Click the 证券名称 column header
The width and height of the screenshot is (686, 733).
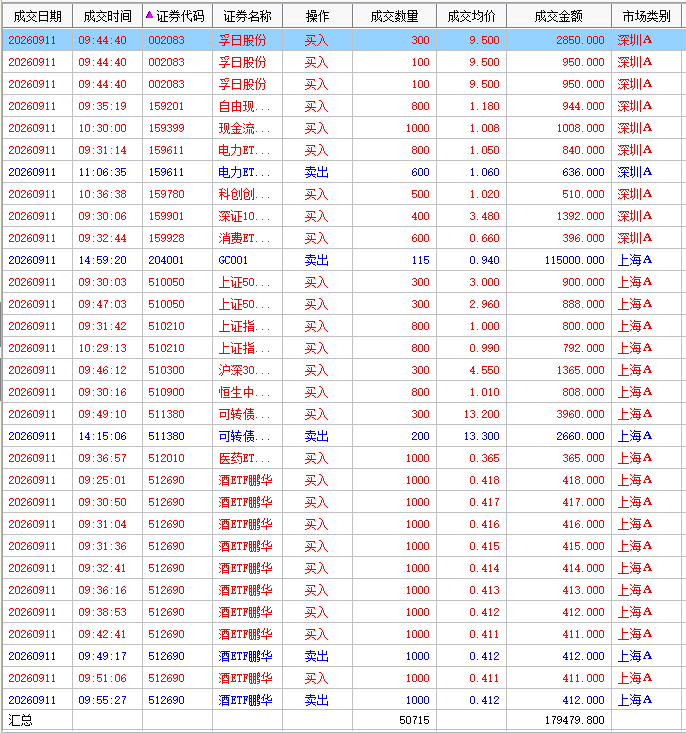coord(247,16)
